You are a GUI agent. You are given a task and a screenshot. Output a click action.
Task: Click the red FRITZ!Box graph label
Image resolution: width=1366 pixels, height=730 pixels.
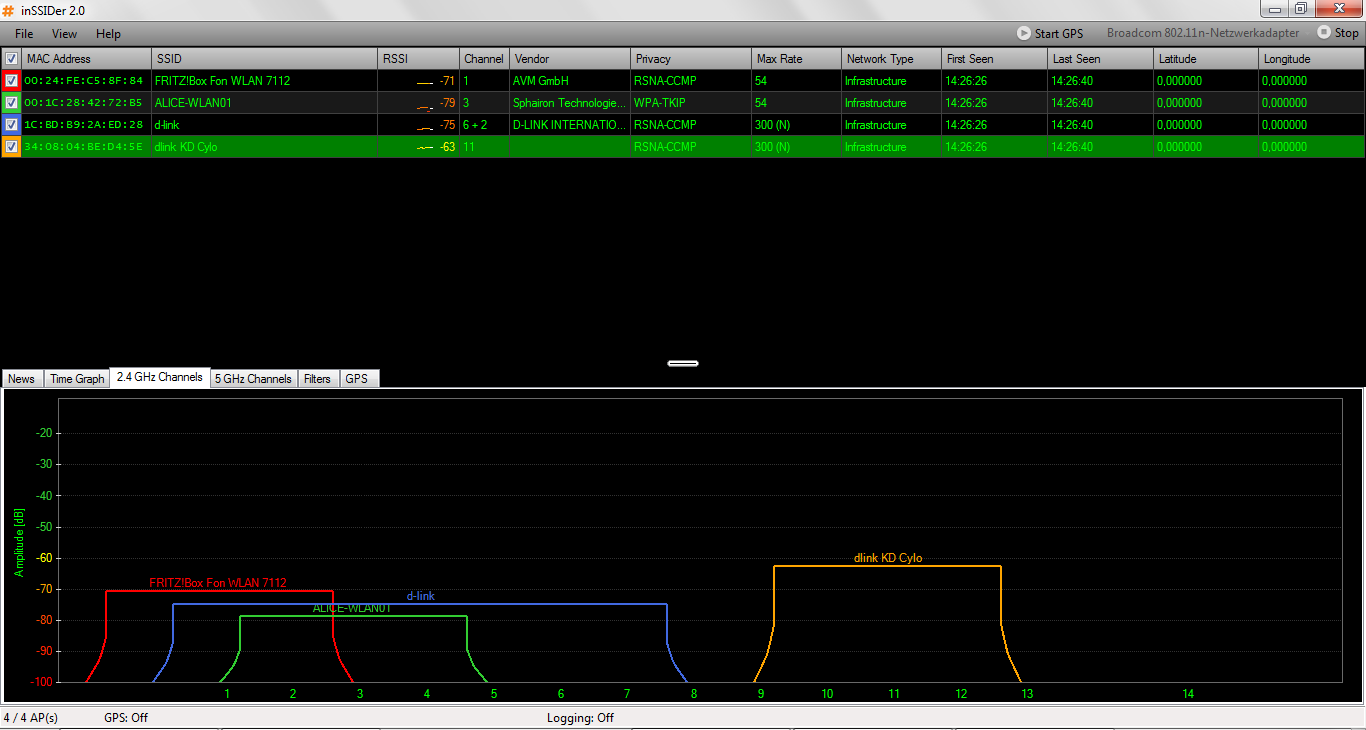click(218, 582)
